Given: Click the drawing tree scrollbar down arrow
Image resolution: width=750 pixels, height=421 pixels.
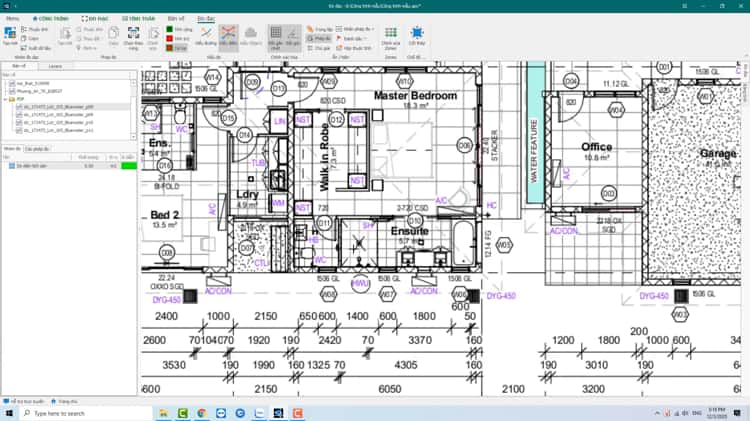Looking at the screenshot, I should click(133, 137).
